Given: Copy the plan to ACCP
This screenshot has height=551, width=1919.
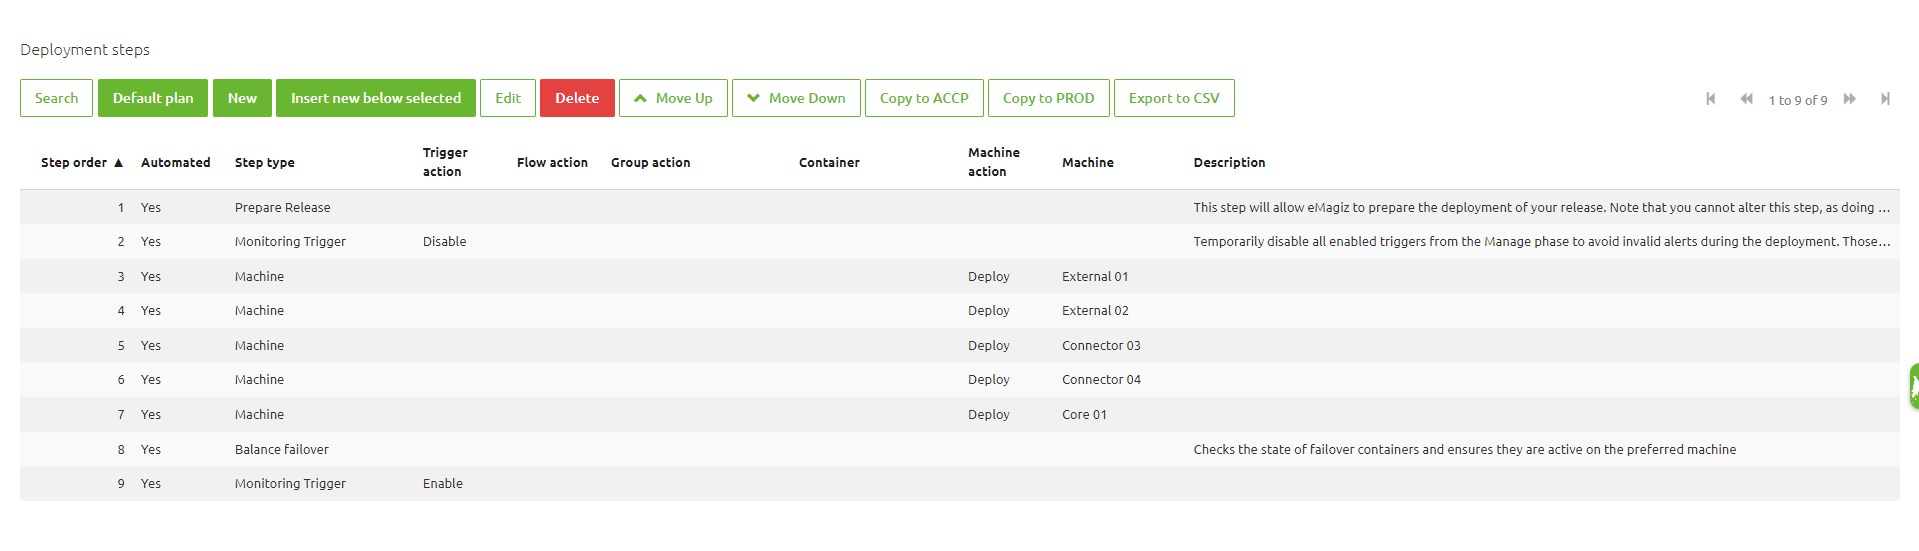Looking at the screenshot, I should (x=924, y=98).
